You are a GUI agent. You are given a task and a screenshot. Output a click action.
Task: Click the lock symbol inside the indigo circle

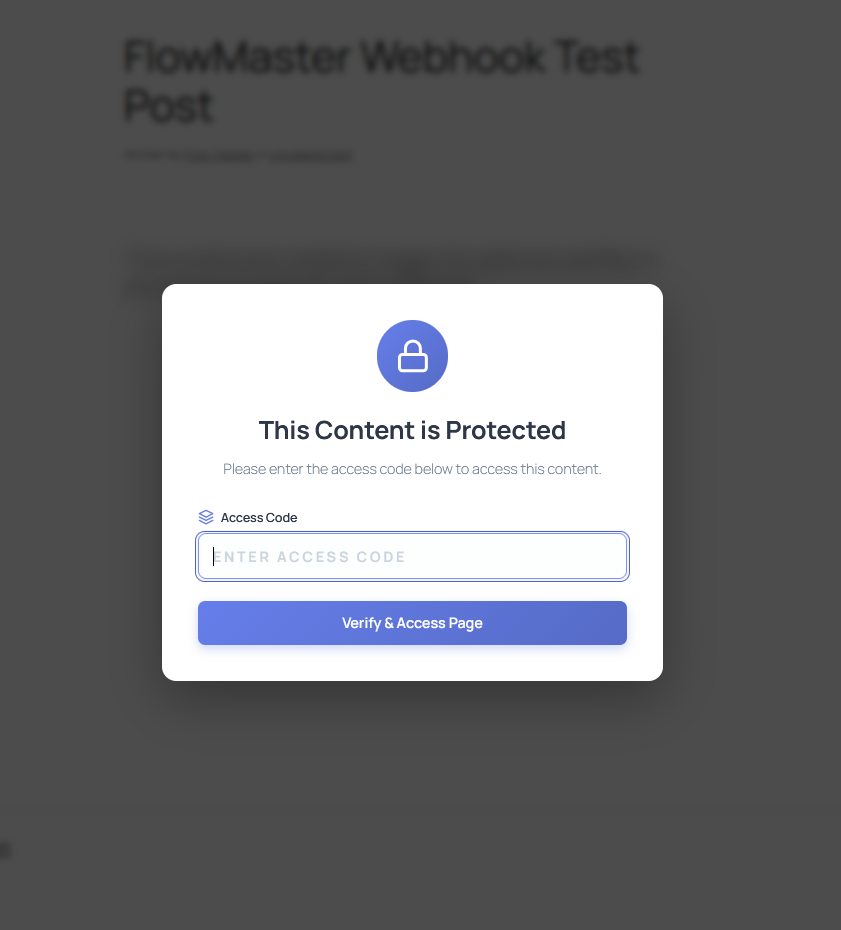(x=412, y=355)
